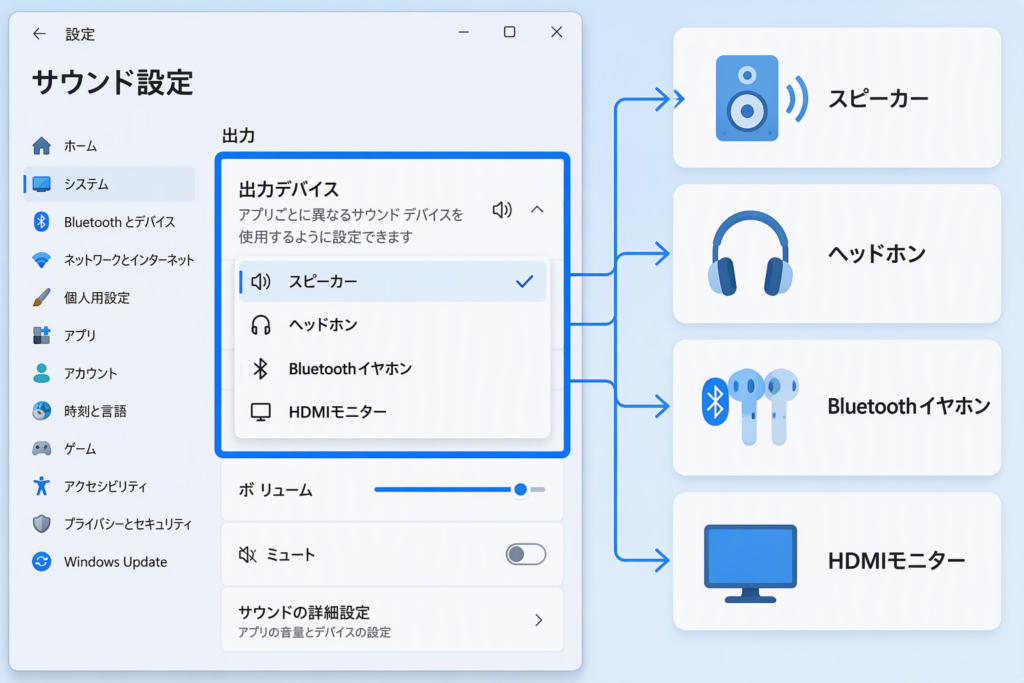The width and height of the screenshot is (1024, 683).
Task: Open ネットワークとインターネット settings page
Action: point(109,260)
